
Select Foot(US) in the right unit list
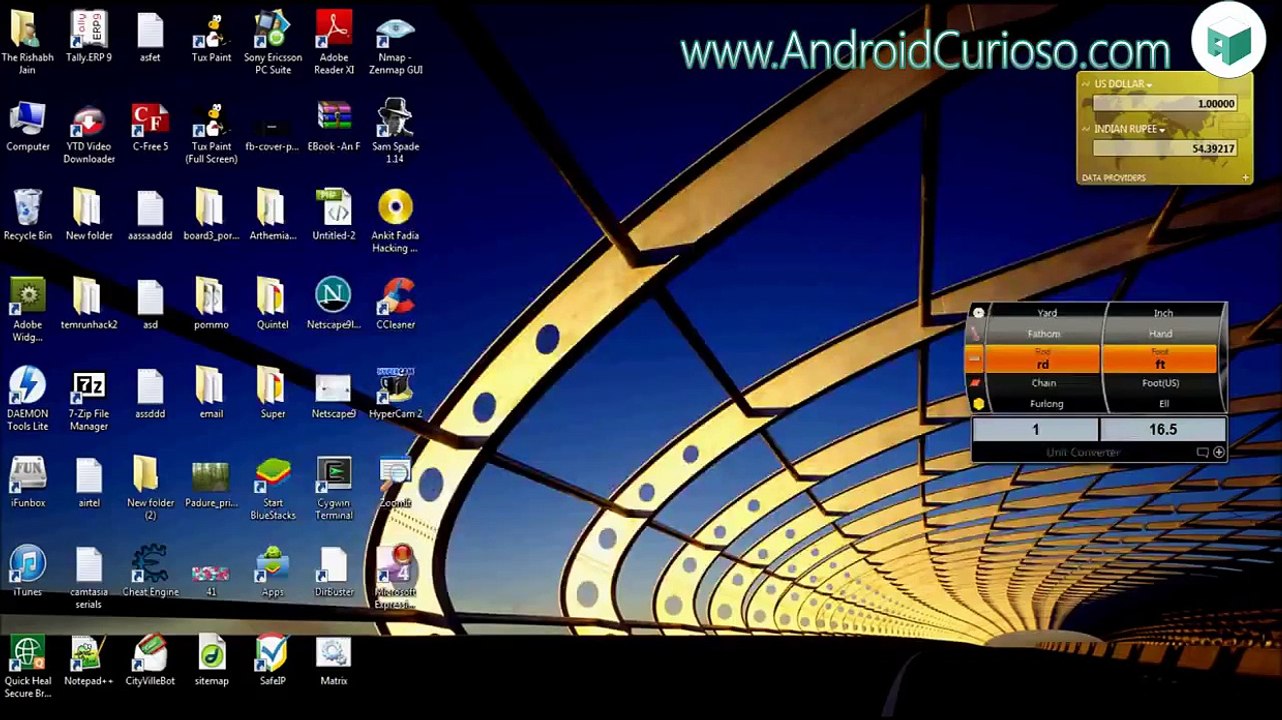1161,383
